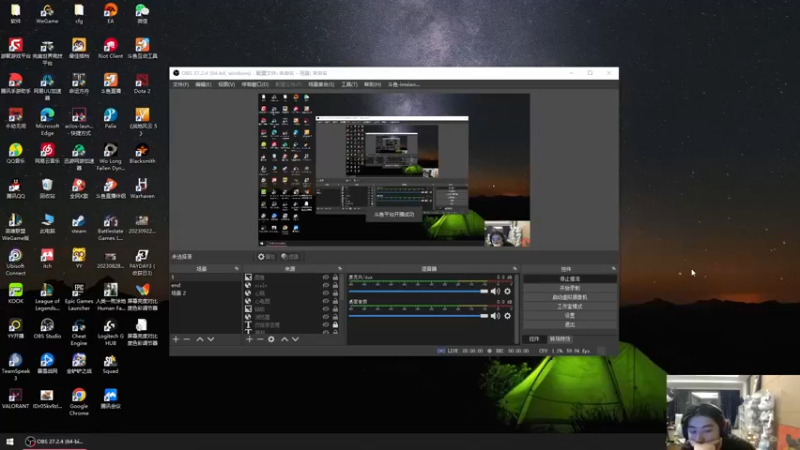The image size is (800, 450).
Task: Open OBS Studio desktop shortcut
Action: pyautogui.click(x=47, y=329)
